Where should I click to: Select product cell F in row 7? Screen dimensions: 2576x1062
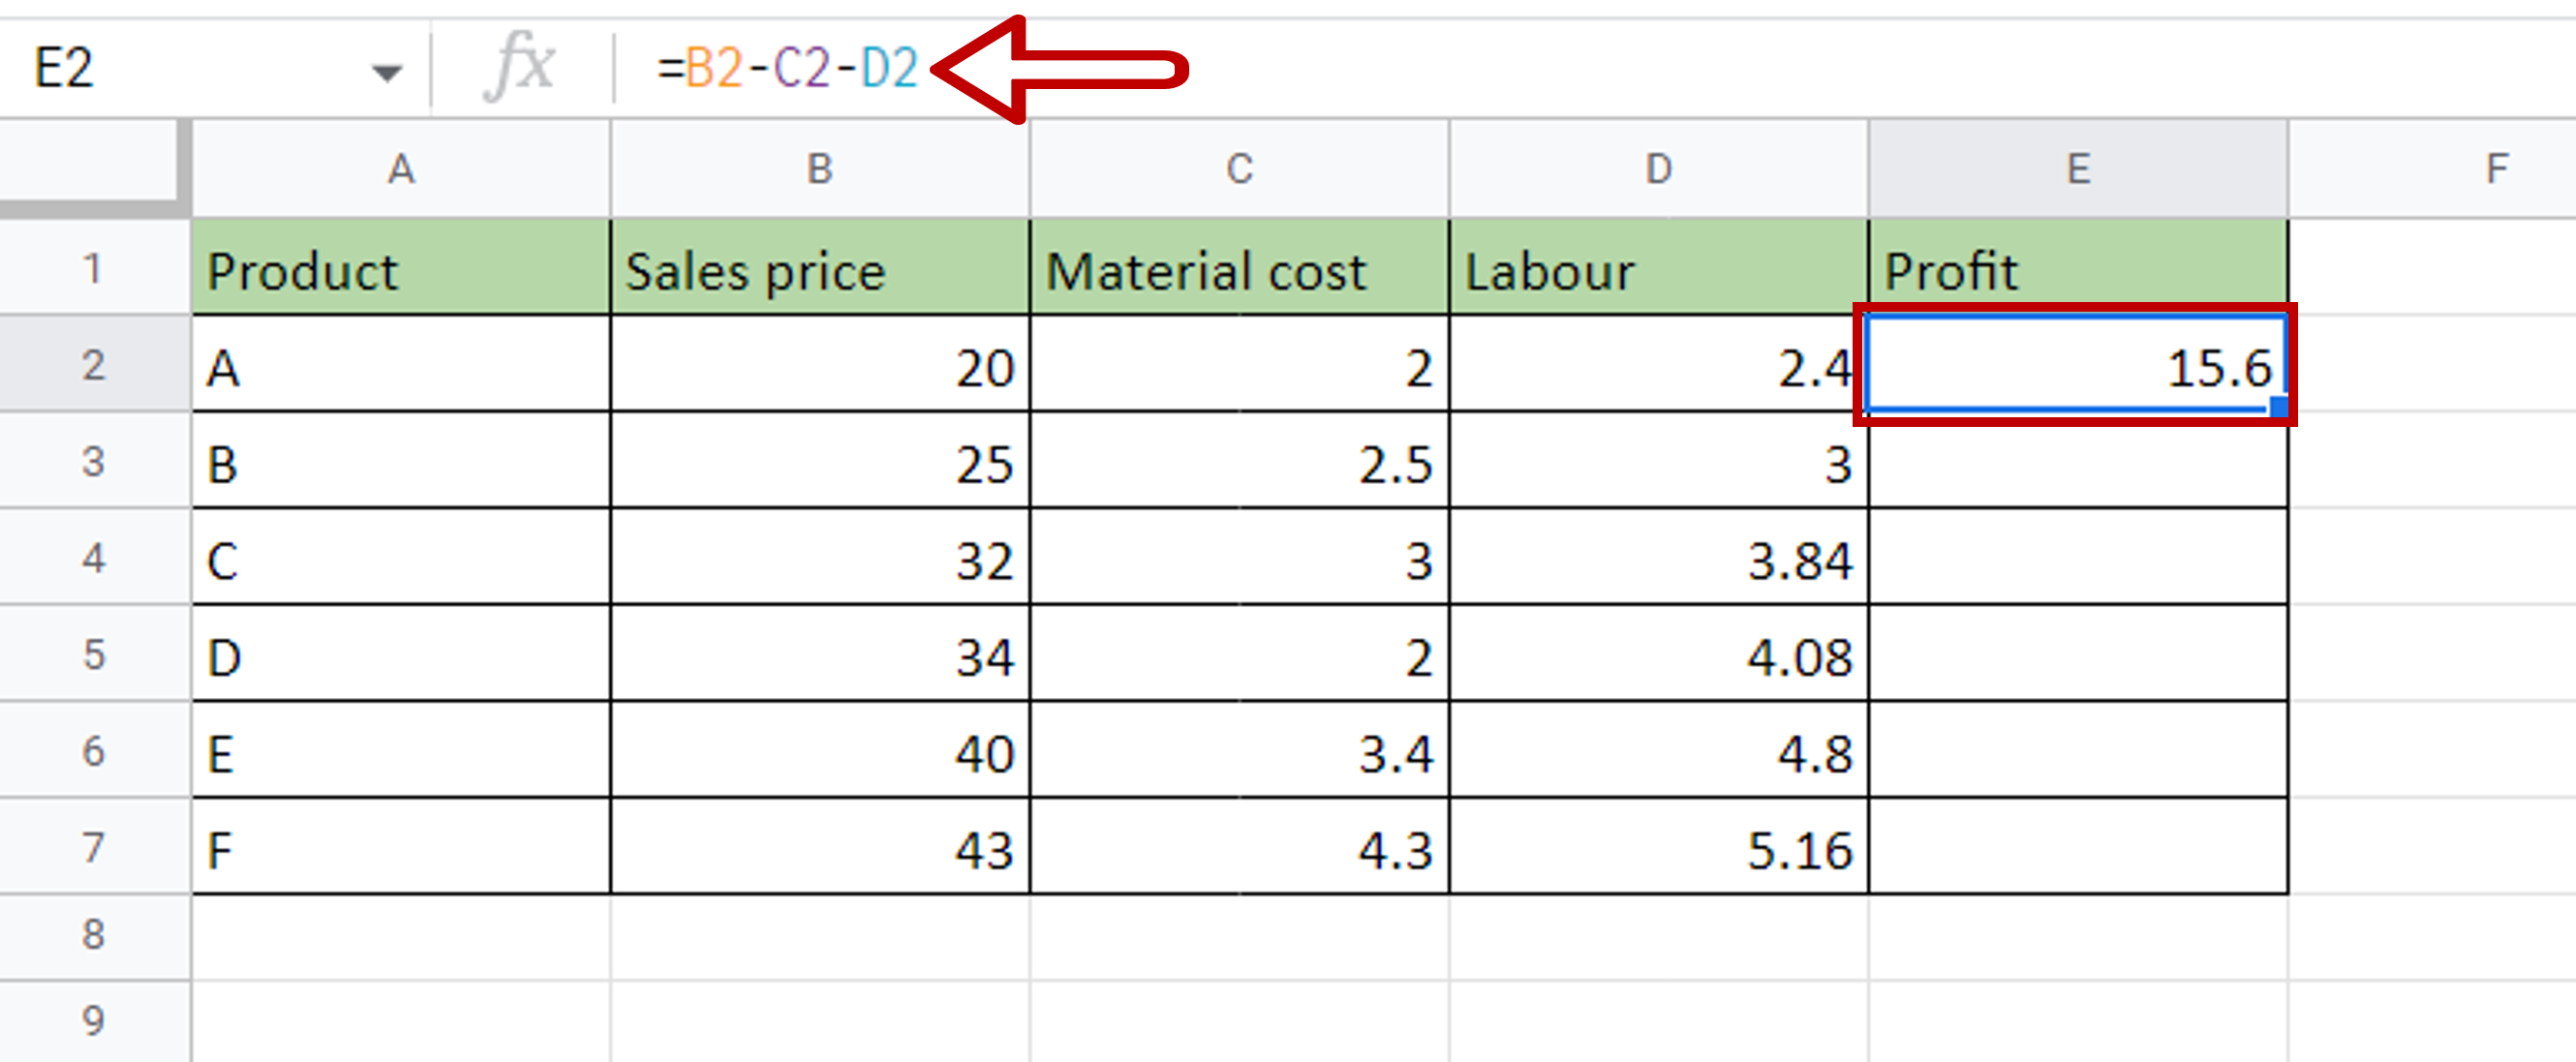pyautogui.click(x=401, y=847)
